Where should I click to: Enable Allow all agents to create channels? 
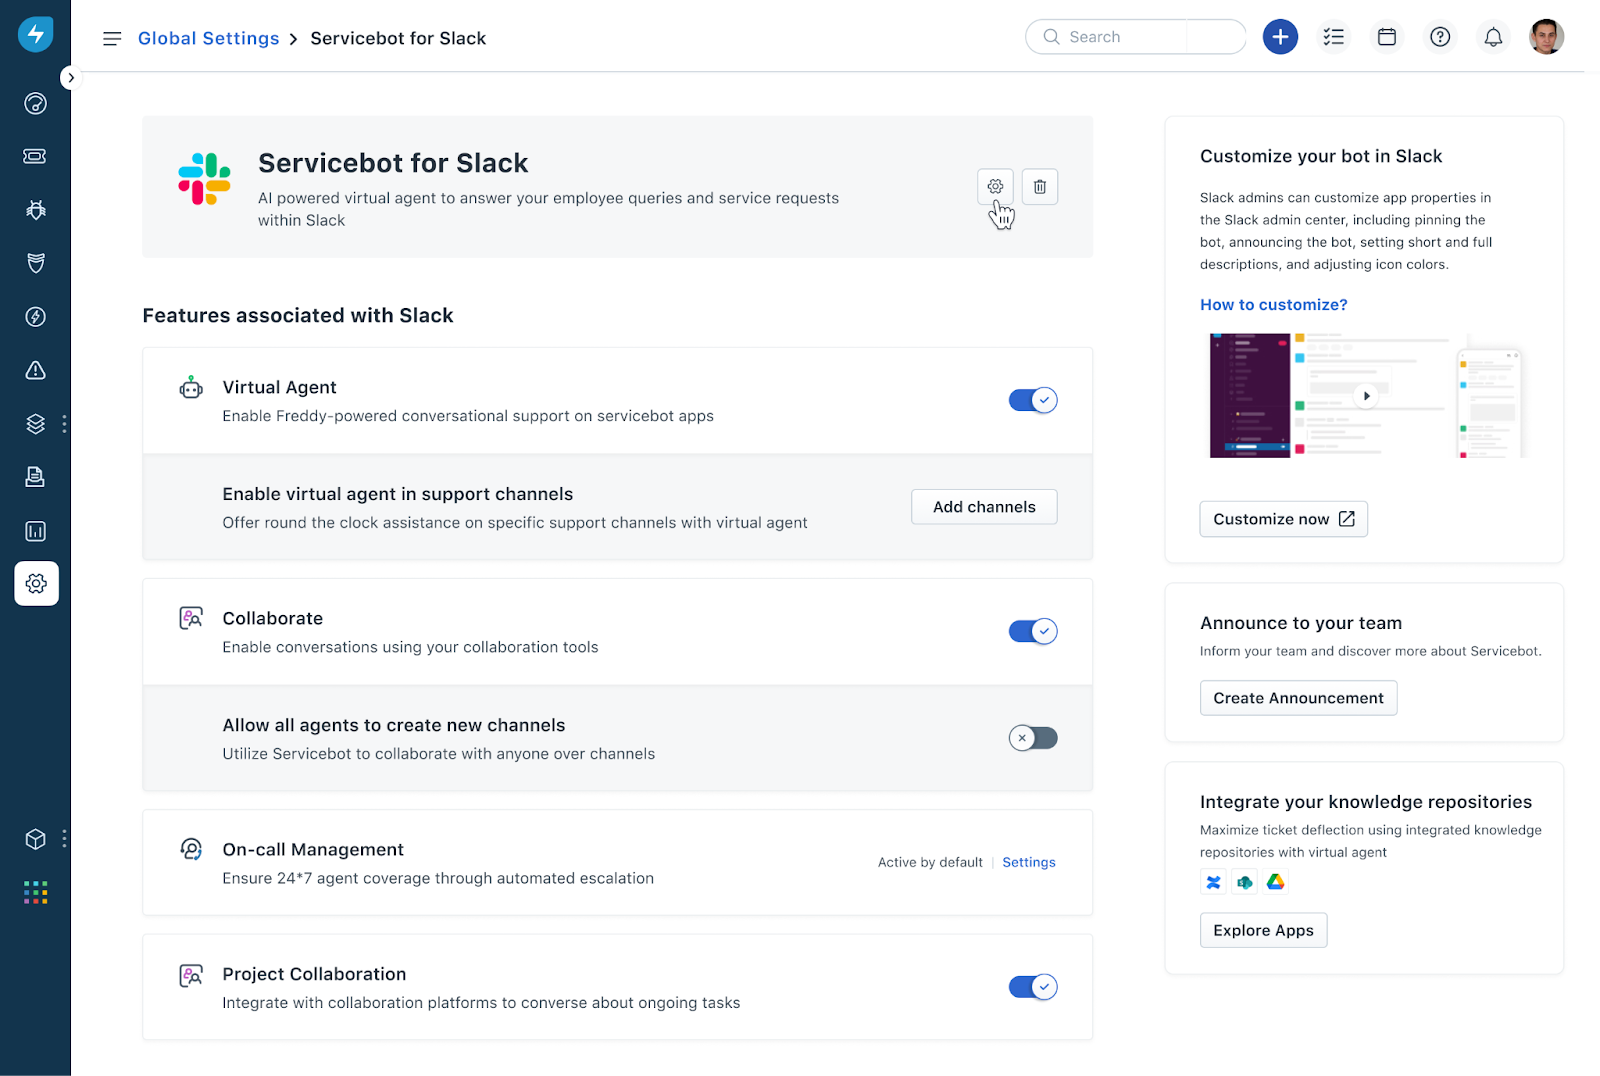pyautogui.click(x=1033, y=738)
